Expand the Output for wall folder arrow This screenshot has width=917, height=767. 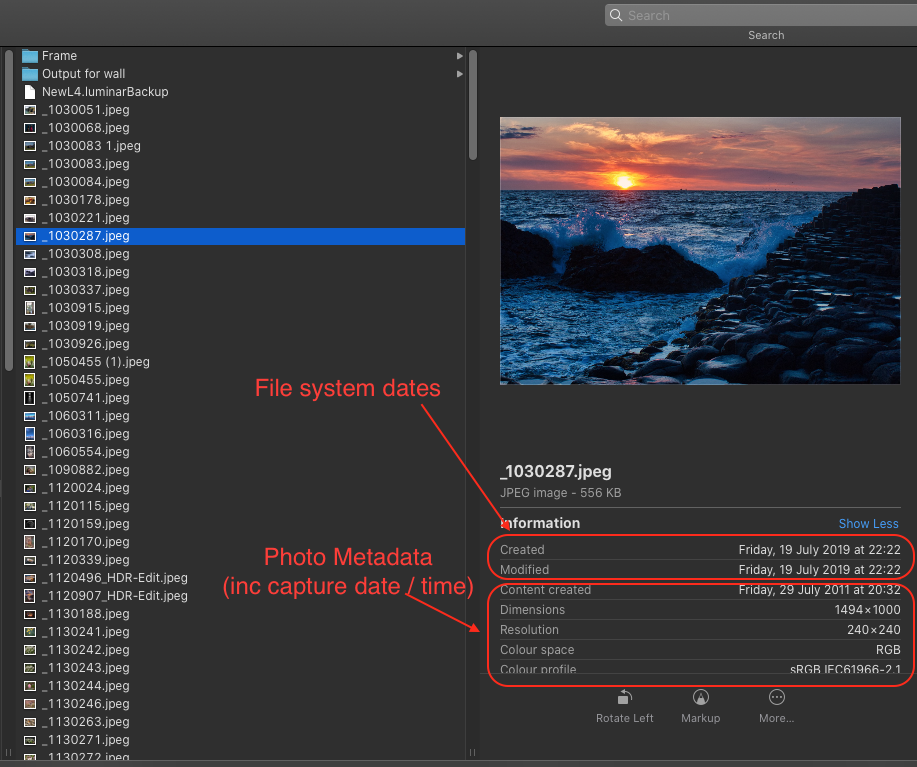click(x=459, y=74)
